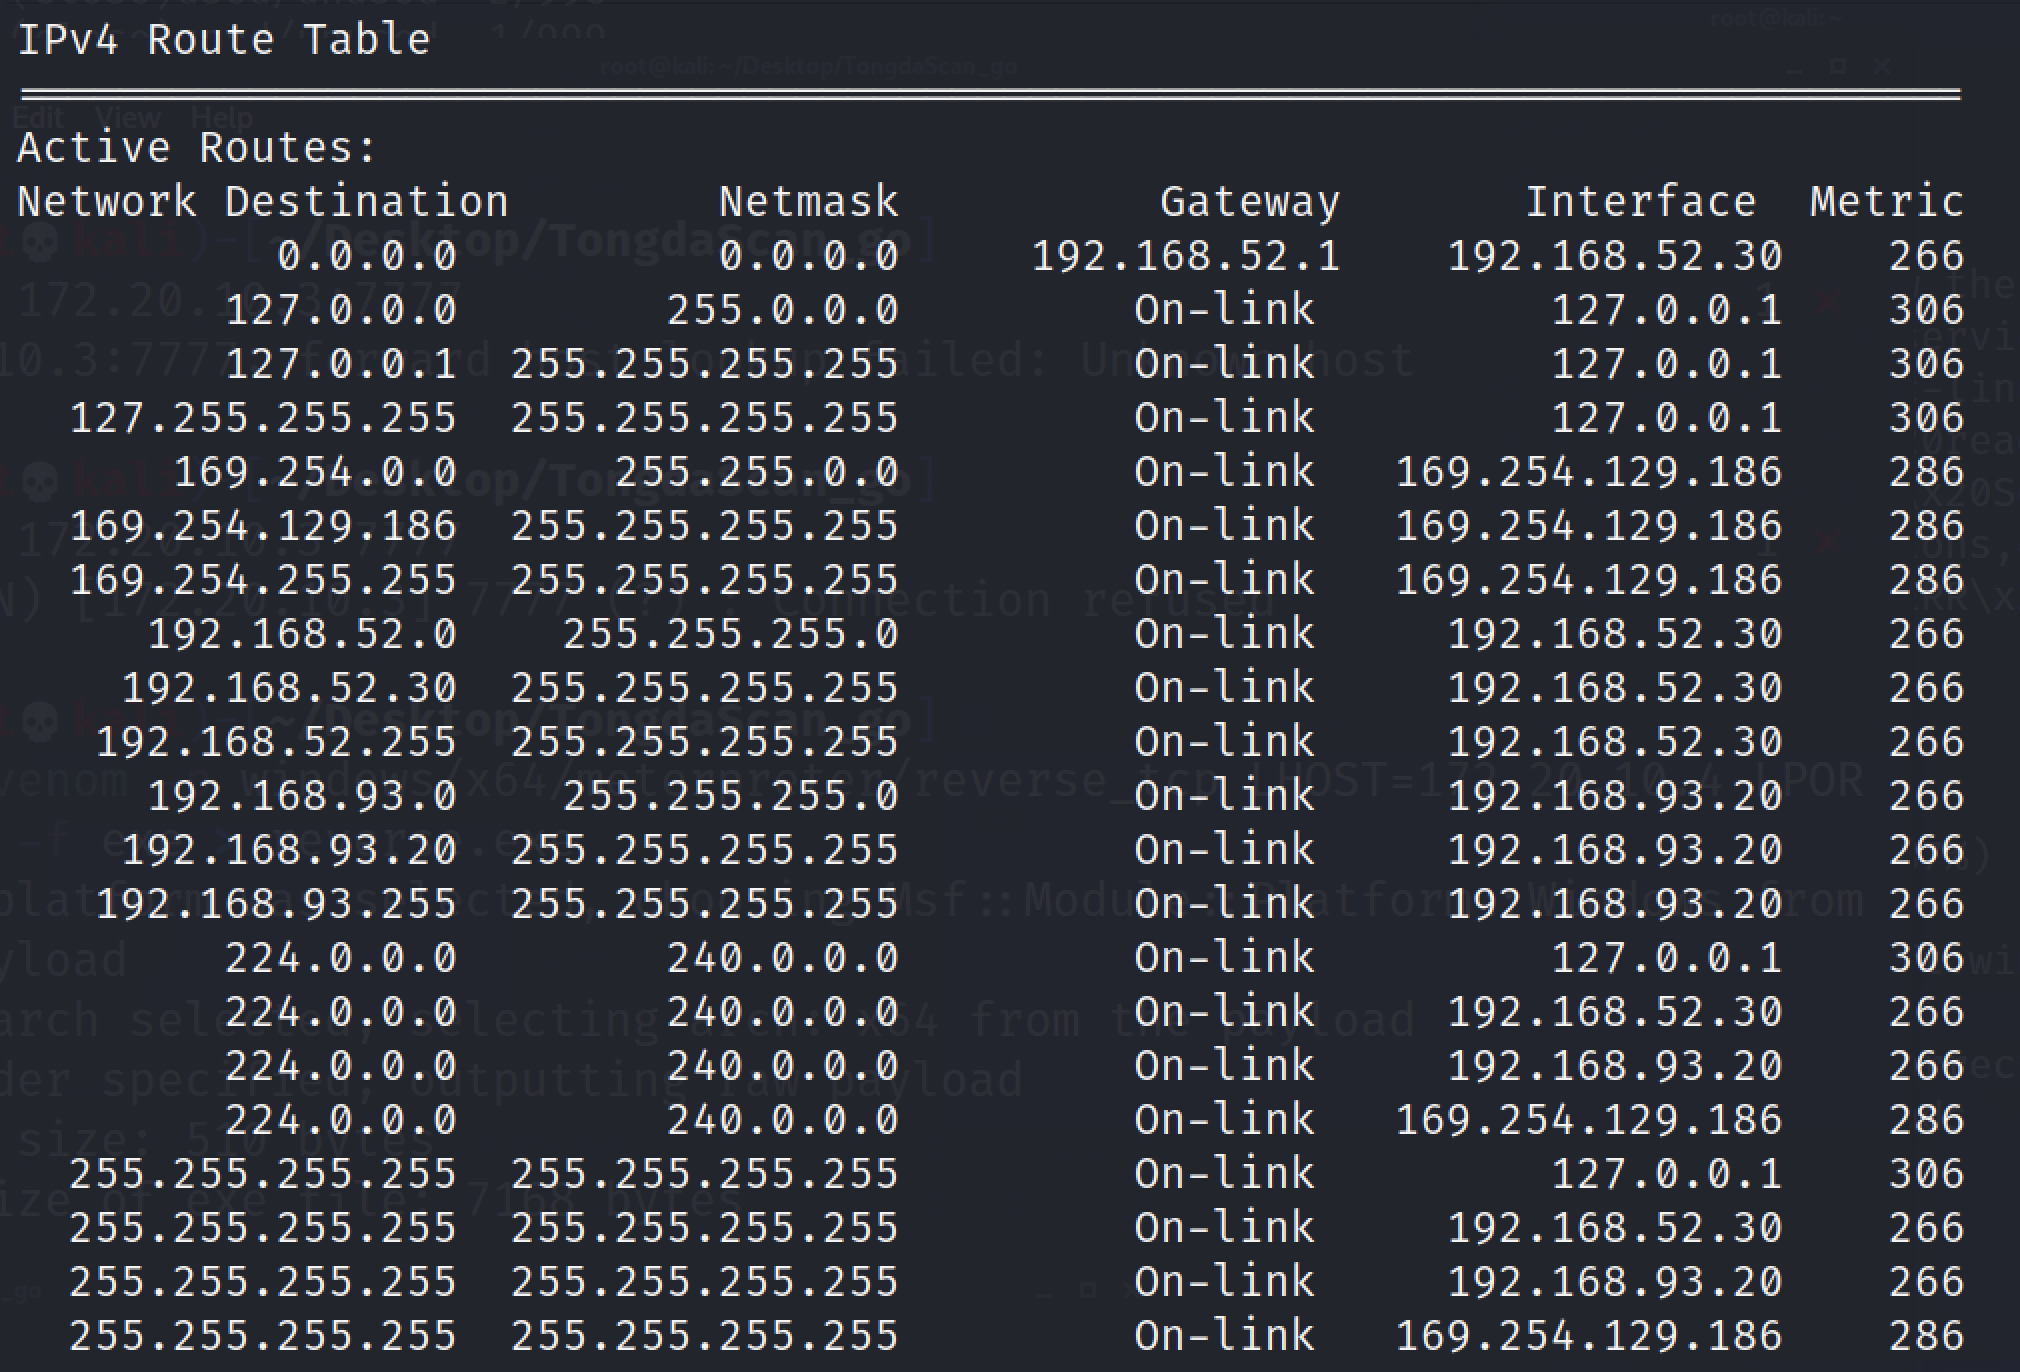Click the 255.255.0.0 netmask value

756,472
